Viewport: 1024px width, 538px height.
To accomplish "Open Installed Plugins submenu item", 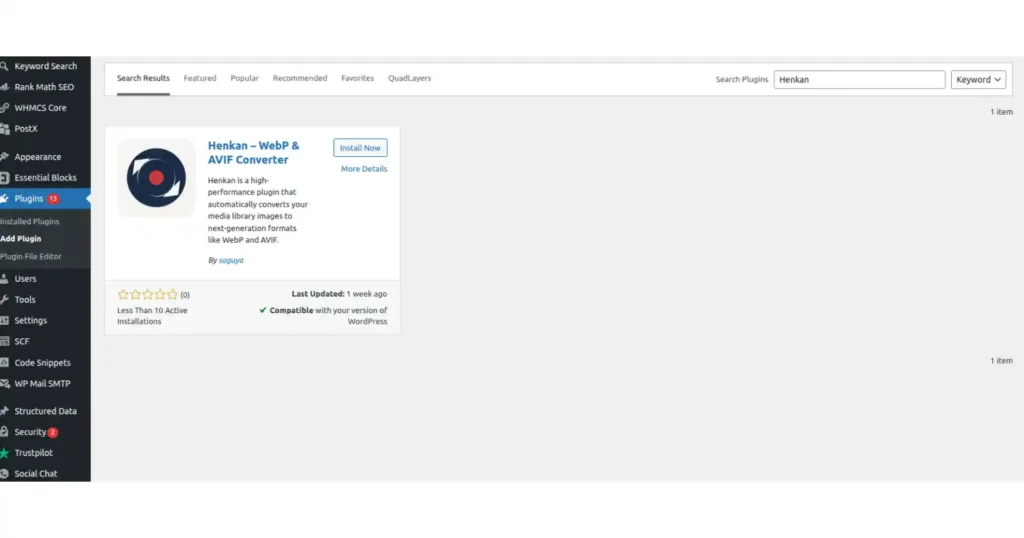I will pos(29,221).
